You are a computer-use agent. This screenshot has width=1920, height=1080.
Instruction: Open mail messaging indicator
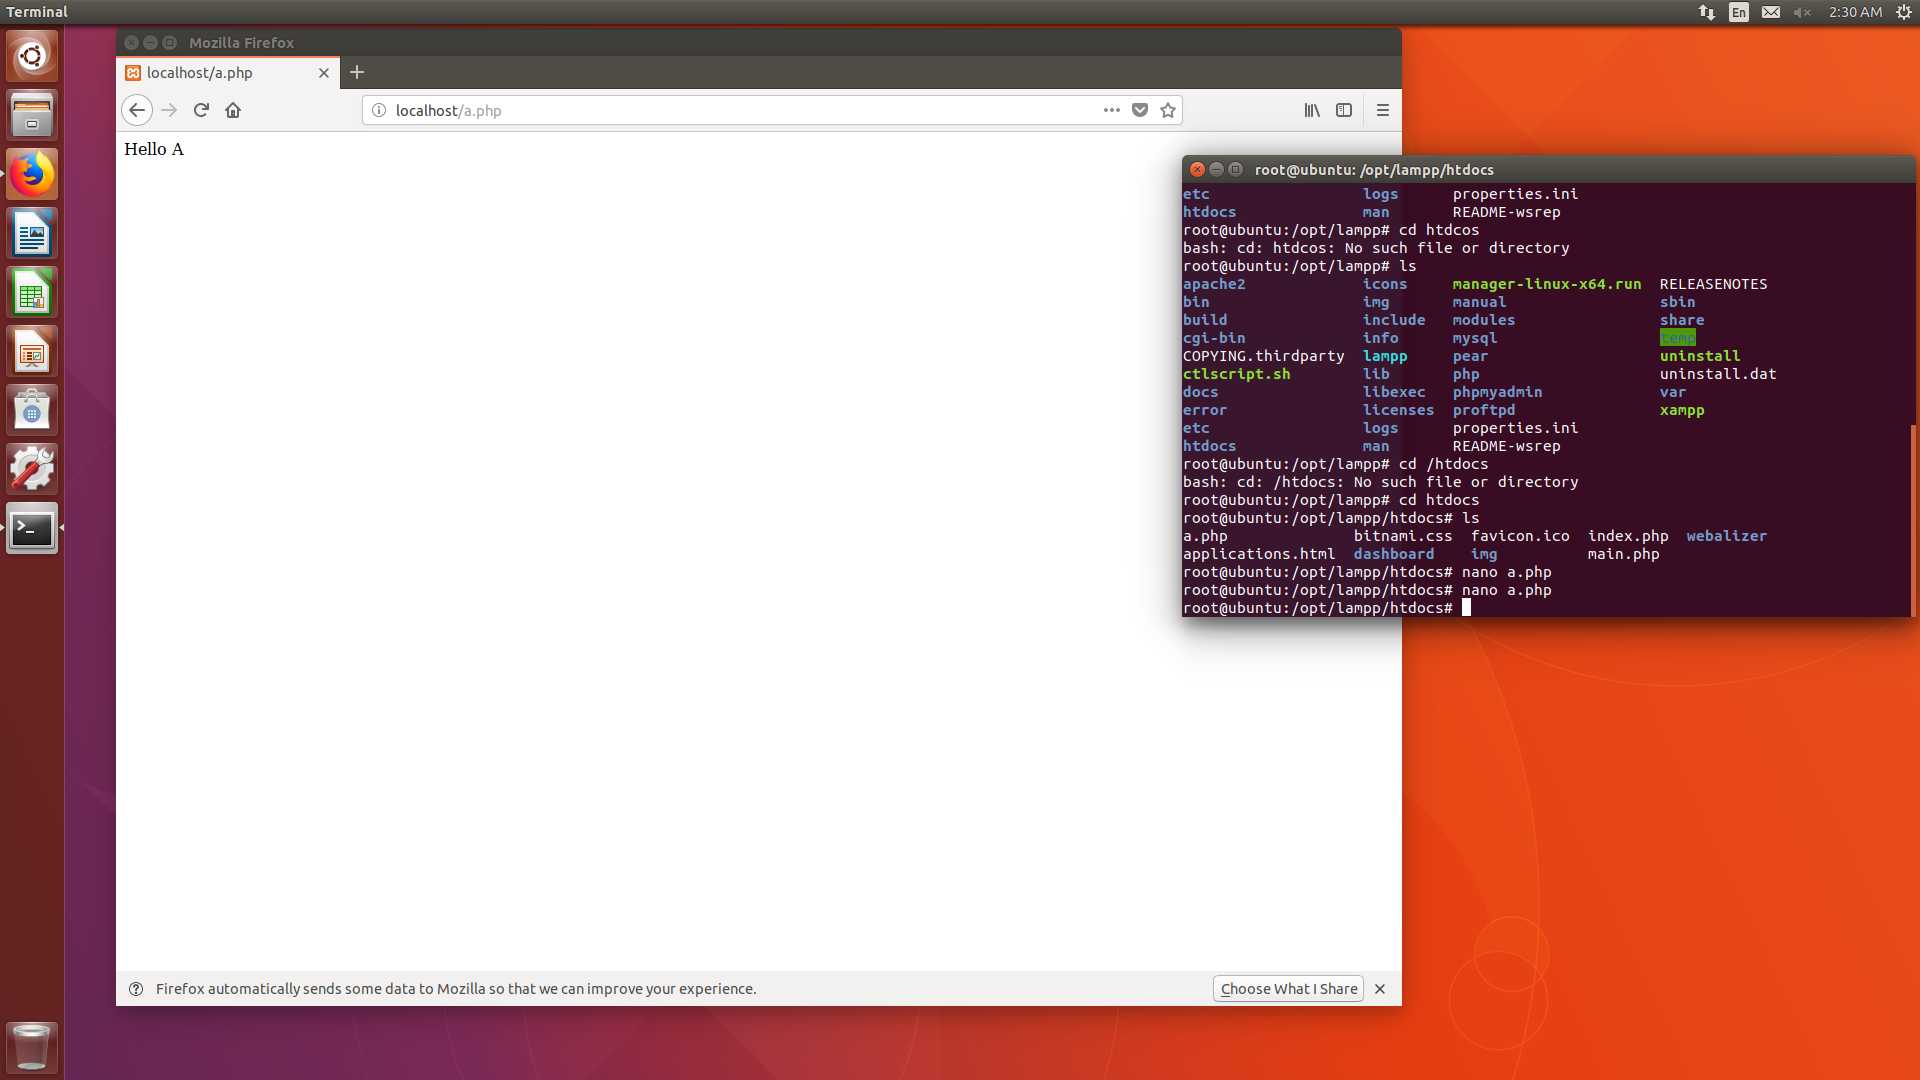(1771, 12)
